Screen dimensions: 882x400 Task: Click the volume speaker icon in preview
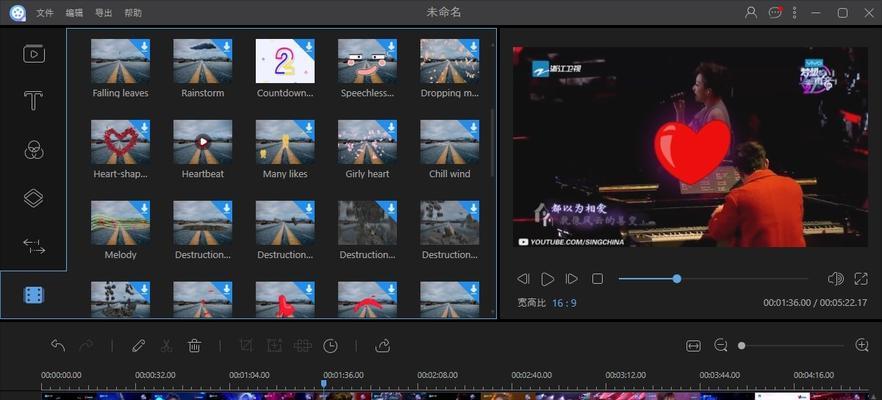point(836,278)
